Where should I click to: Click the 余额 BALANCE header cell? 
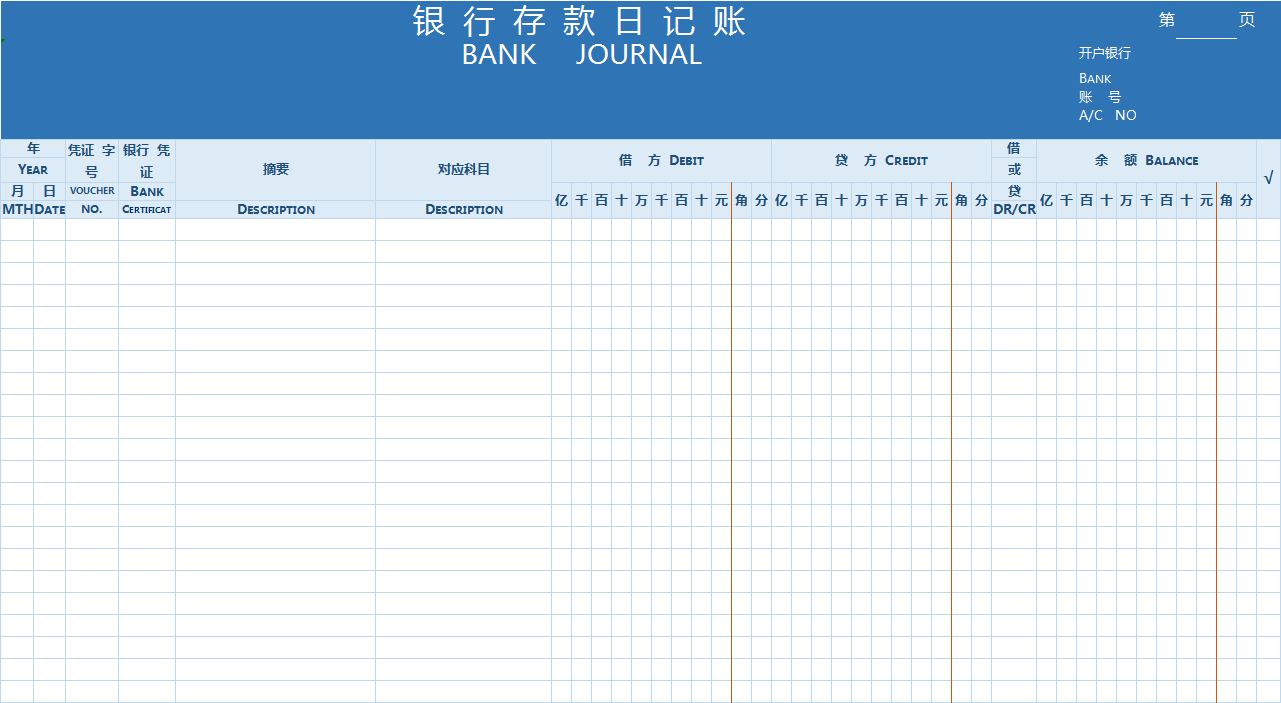[x=1145, y=159]
